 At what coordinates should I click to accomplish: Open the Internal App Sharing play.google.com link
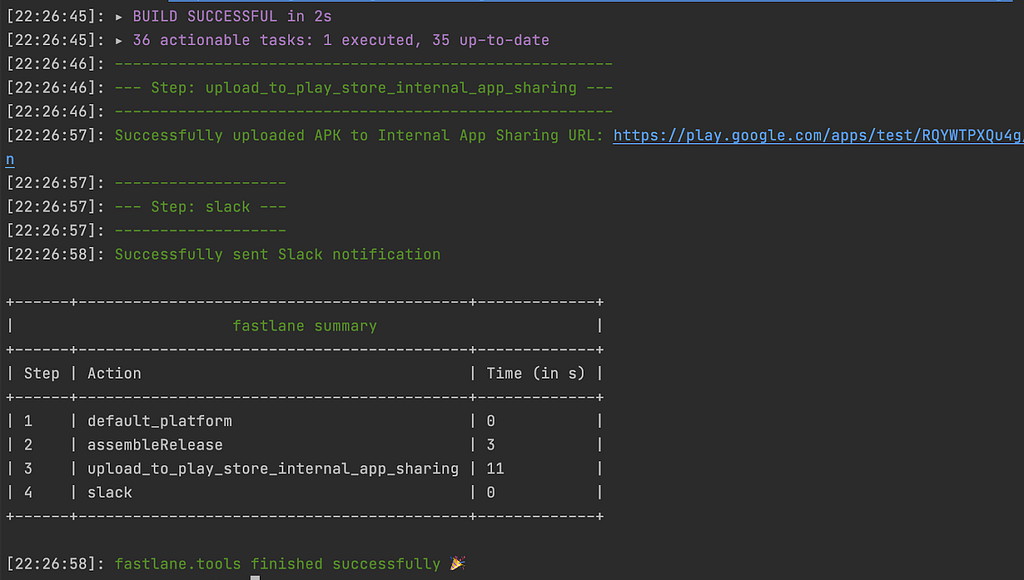point(818,136)
